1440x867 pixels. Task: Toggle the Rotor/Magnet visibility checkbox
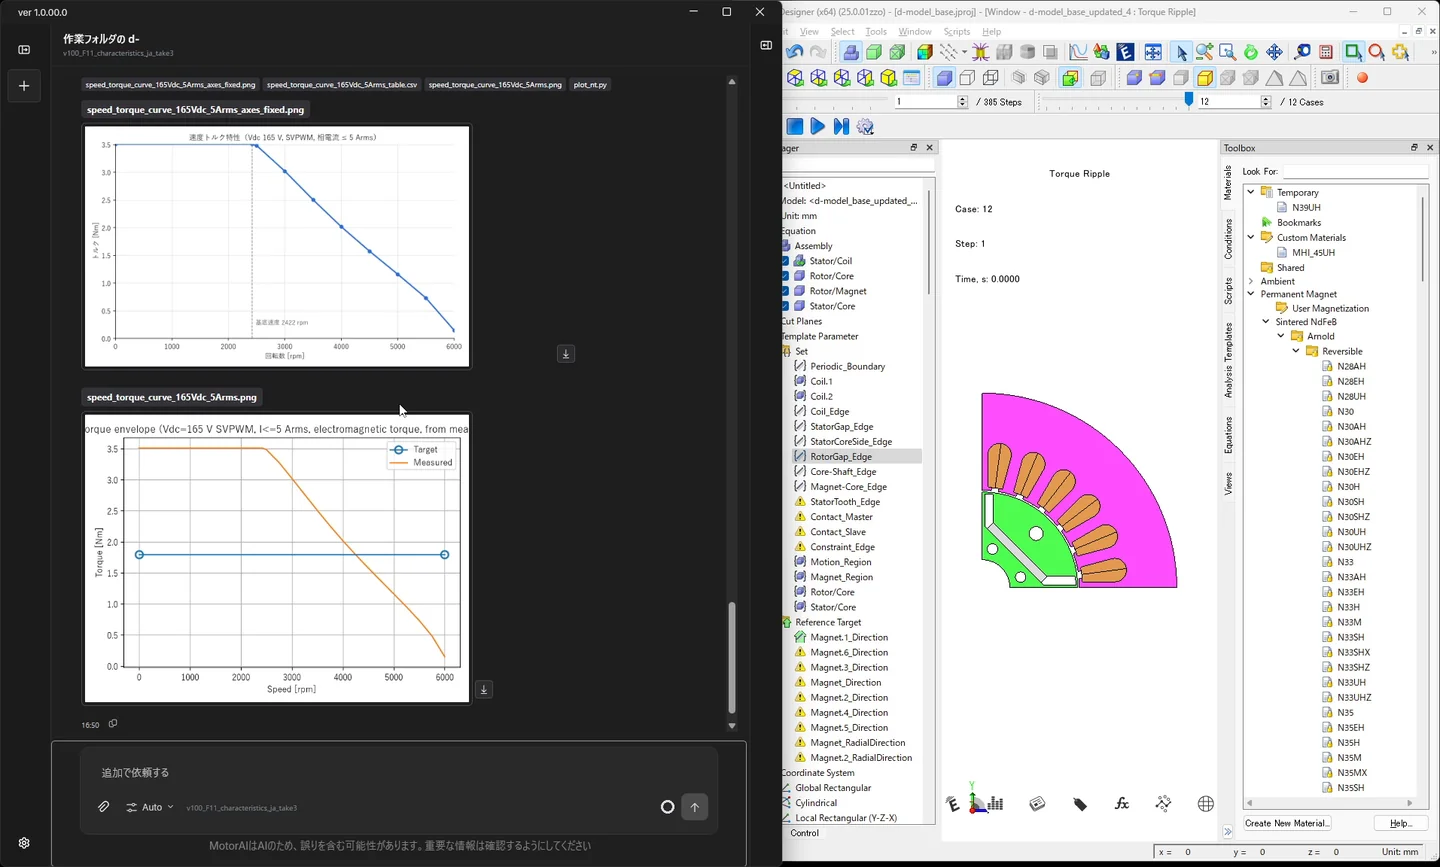pyautogui.click(x=786, y=291)
